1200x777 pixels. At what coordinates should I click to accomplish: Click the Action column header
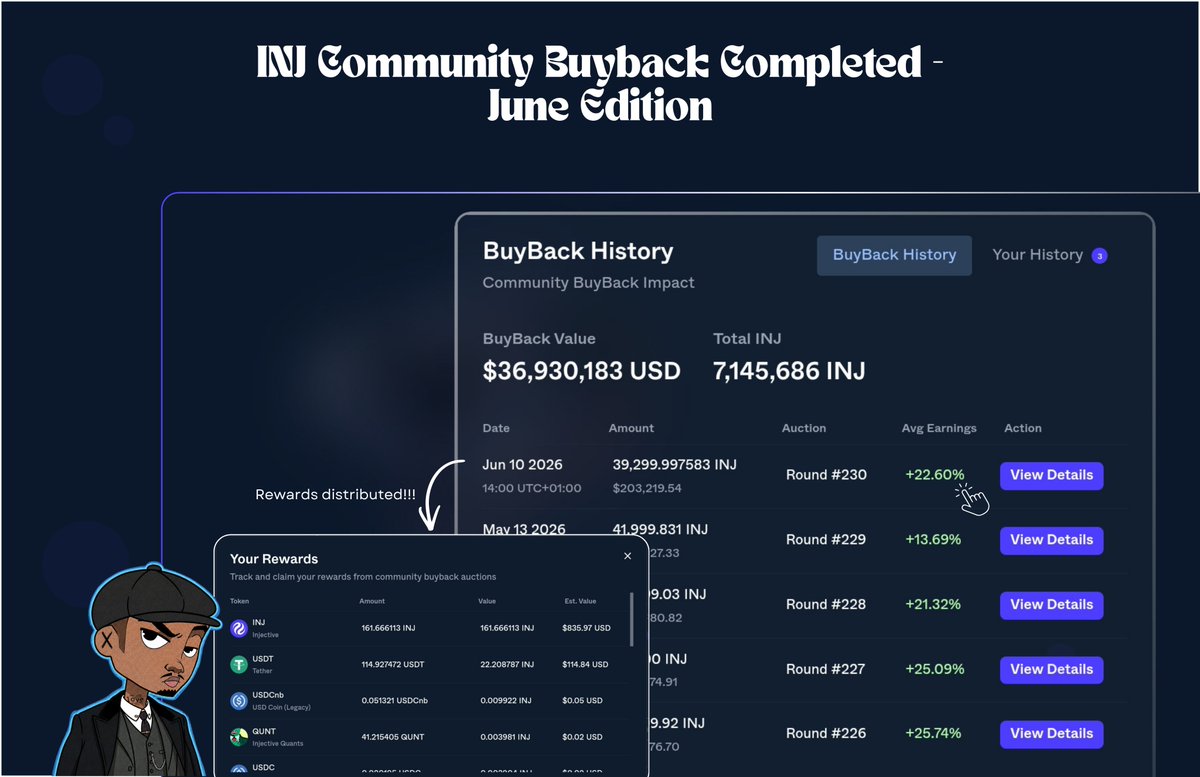1023,428
